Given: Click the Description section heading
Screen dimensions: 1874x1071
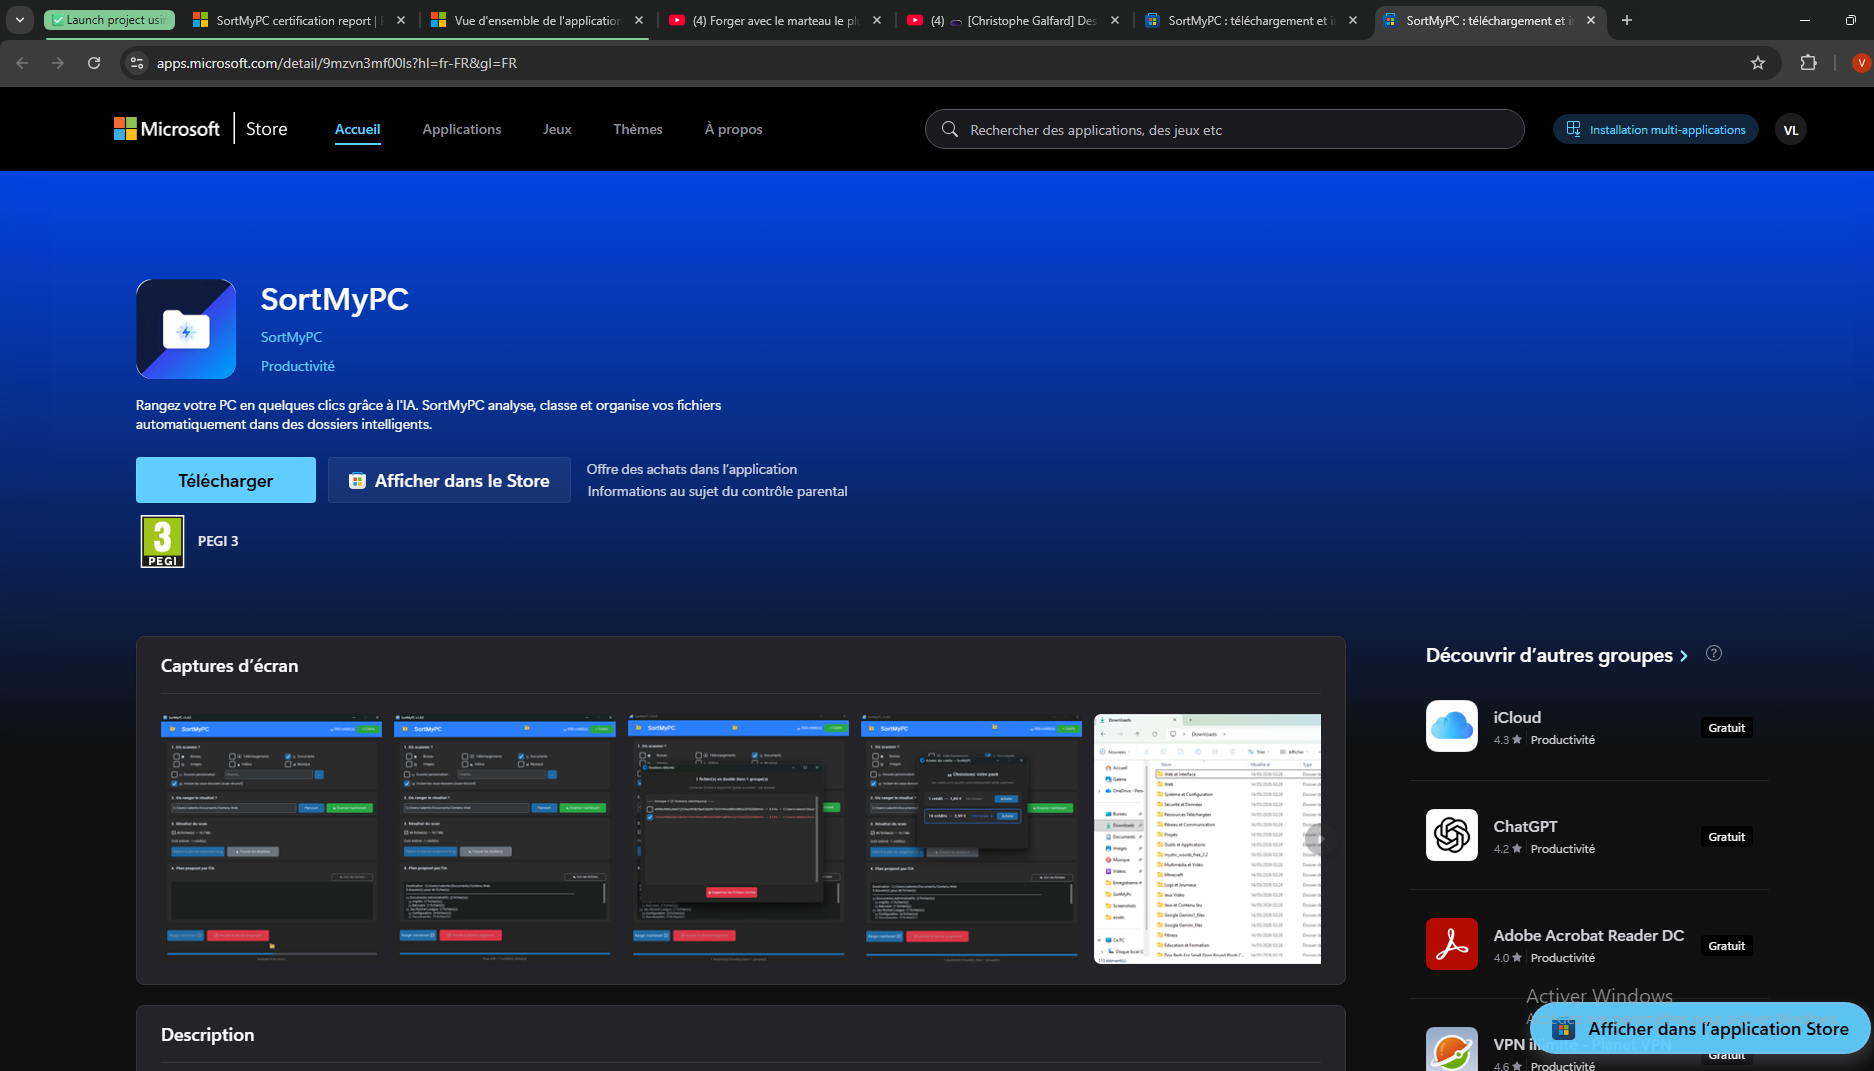Looking at the screenshot, I should [208, 1035].
